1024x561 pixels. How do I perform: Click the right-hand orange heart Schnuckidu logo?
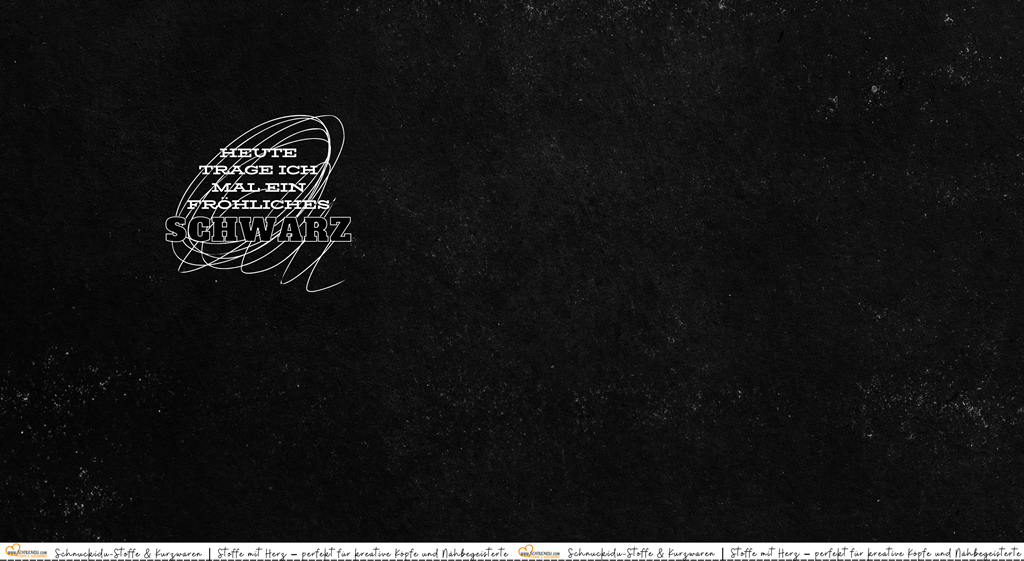pyautogui.click(x=539, y=552)
